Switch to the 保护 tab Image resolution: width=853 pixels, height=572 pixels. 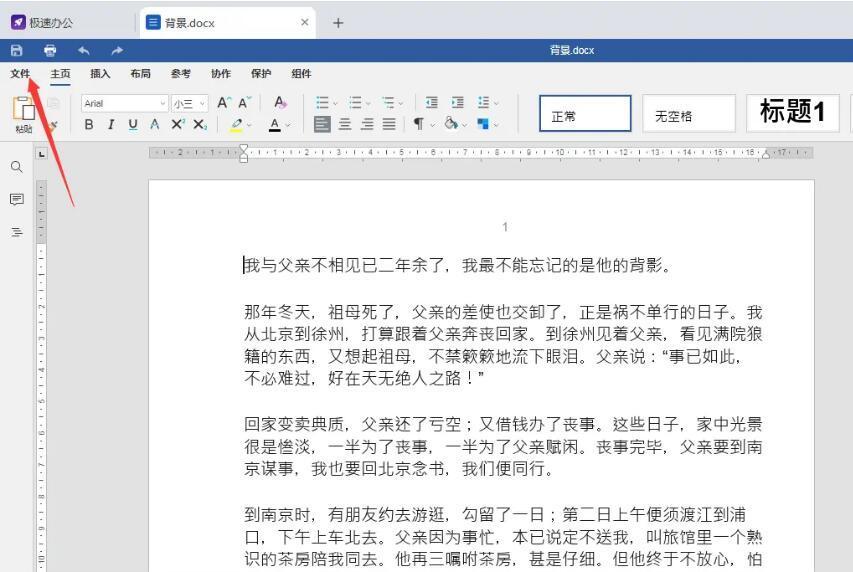point(261,73)
